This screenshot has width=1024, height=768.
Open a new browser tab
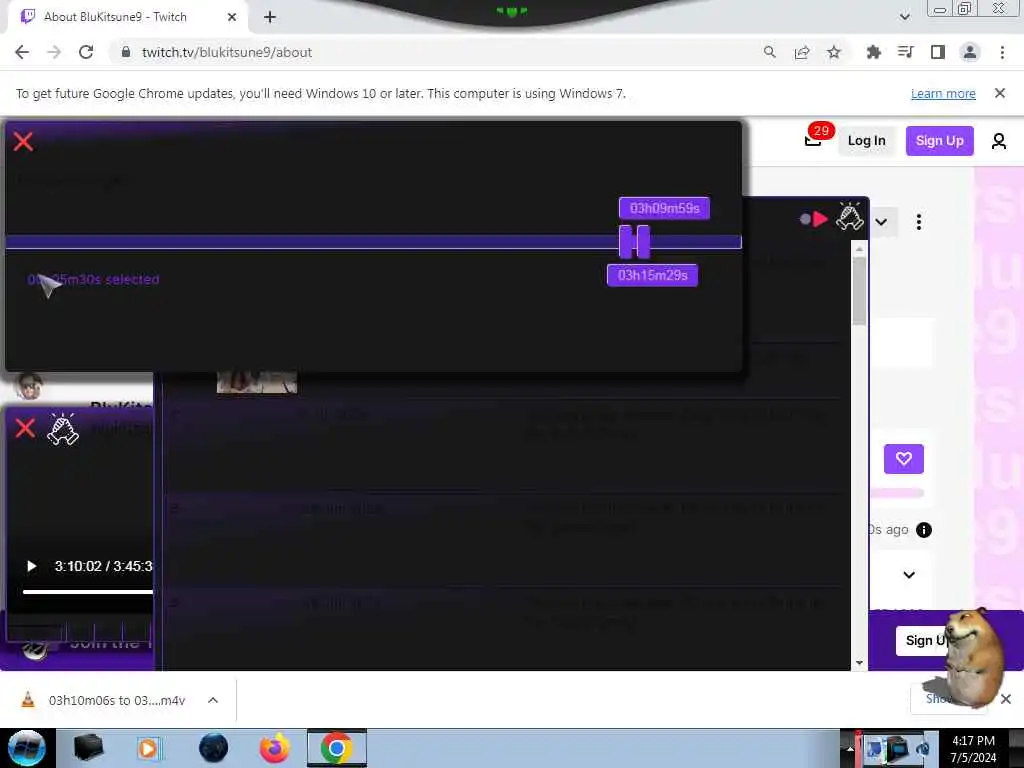[x=270, y=17]
